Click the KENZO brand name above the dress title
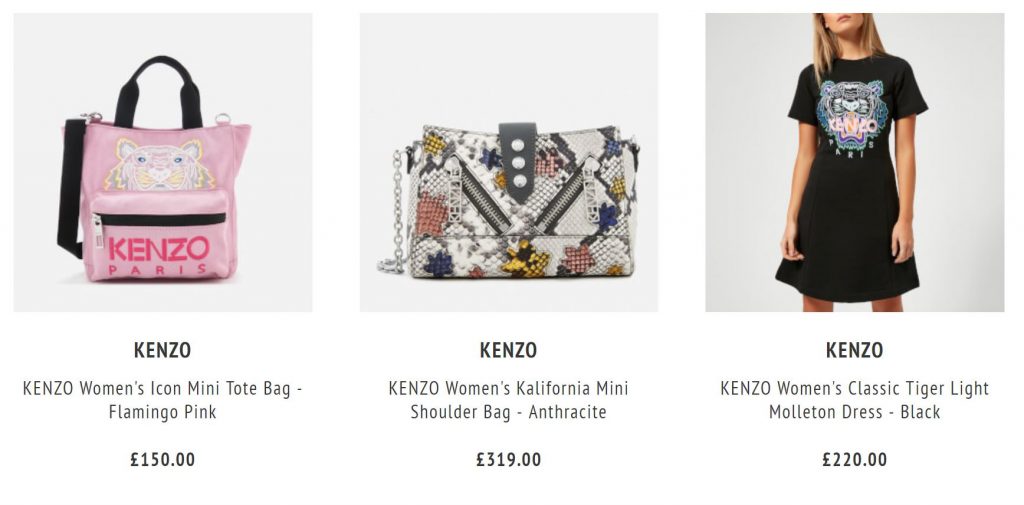This screenshot has width=1024, height=505. (x=855, y=350)
